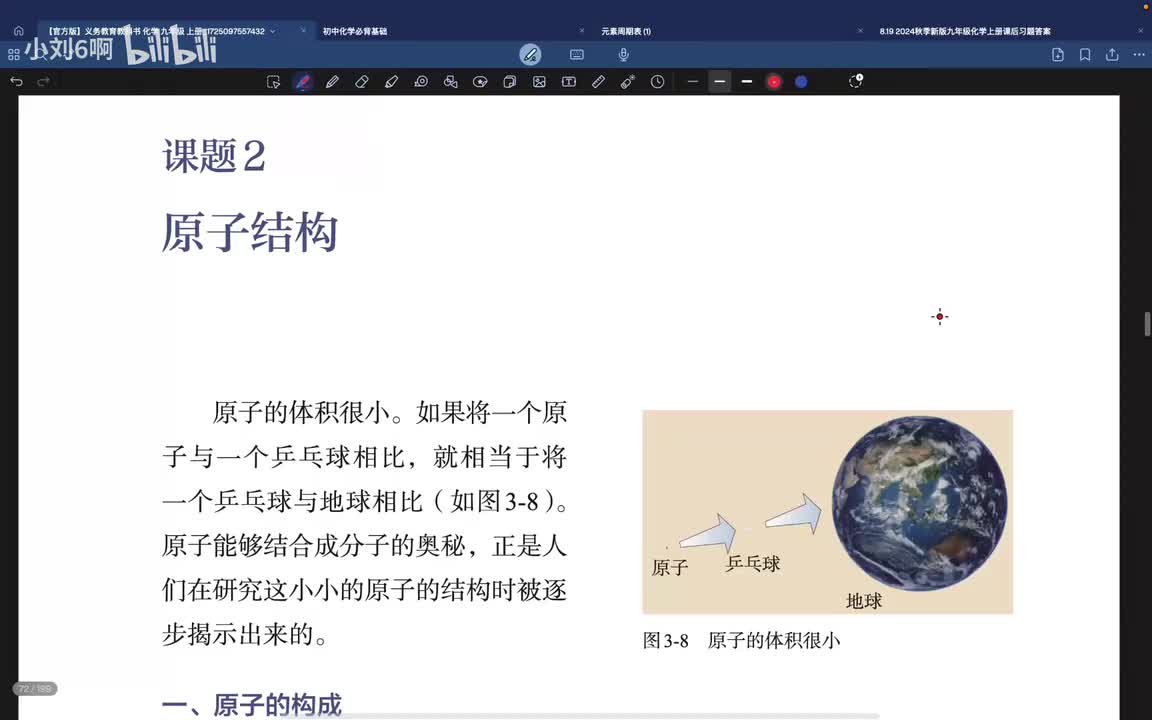Click the vertical scrollbar handle
This screenshot has width=1152, height=720.
coord(1147,323)
